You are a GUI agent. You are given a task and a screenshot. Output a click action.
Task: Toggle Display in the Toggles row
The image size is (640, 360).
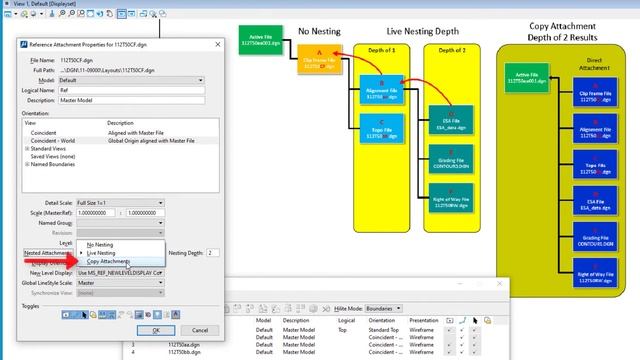point(66,315)
